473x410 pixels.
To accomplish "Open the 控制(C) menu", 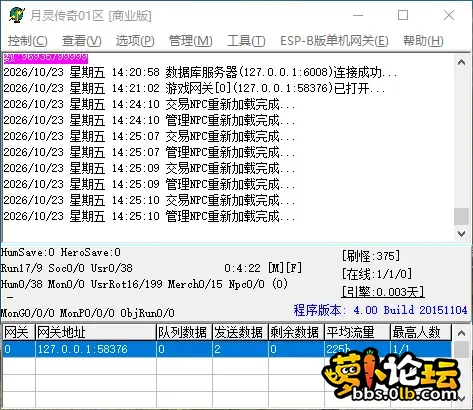I will click(x=28, y=41).
